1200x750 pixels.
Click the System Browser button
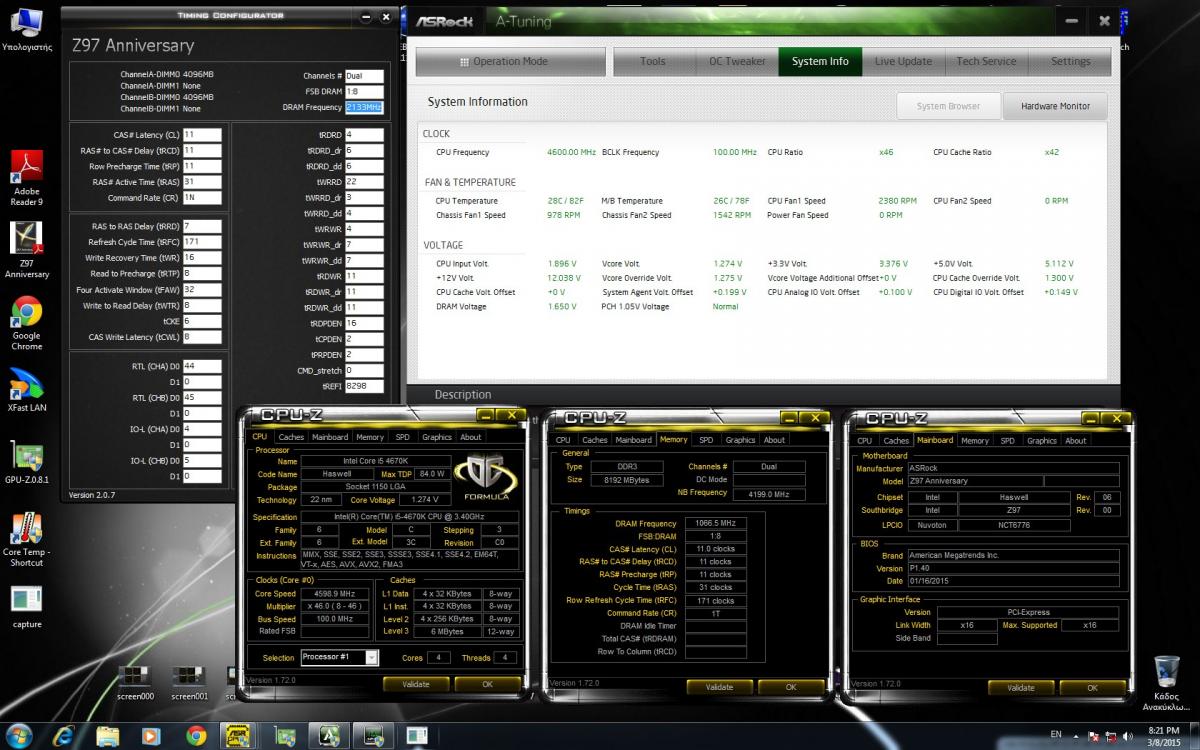[948, 106]
